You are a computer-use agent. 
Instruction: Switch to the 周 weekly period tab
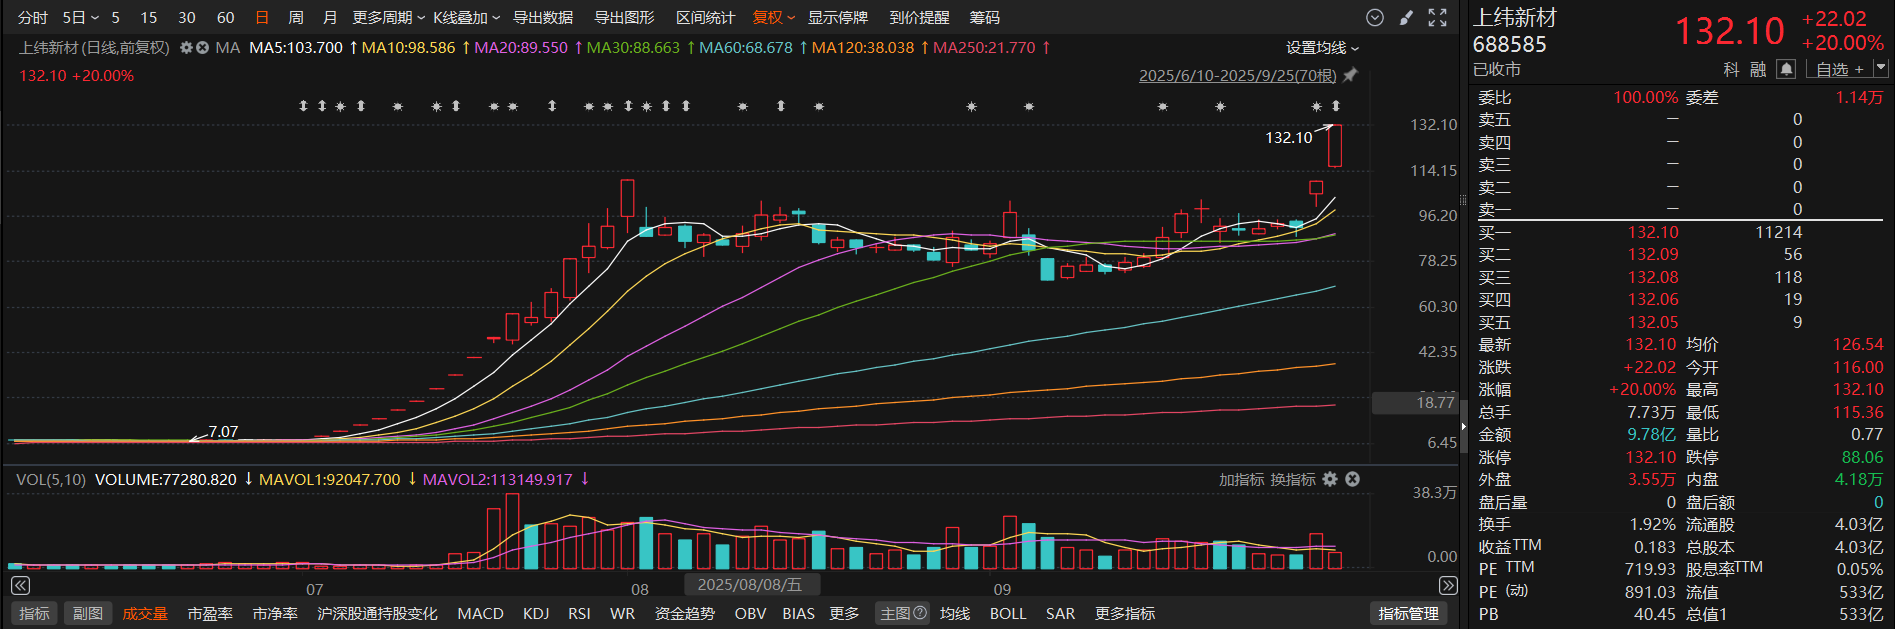[x=296, y=18]
